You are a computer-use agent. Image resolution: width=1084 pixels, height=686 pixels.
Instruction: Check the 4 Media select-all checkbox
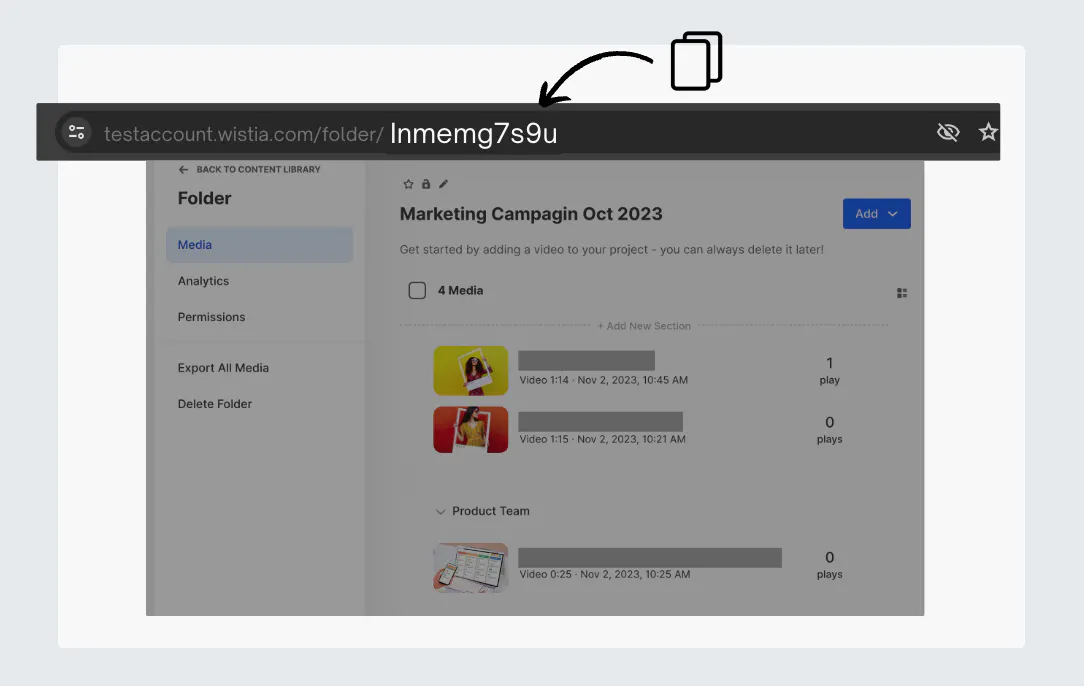coord(417,290)
